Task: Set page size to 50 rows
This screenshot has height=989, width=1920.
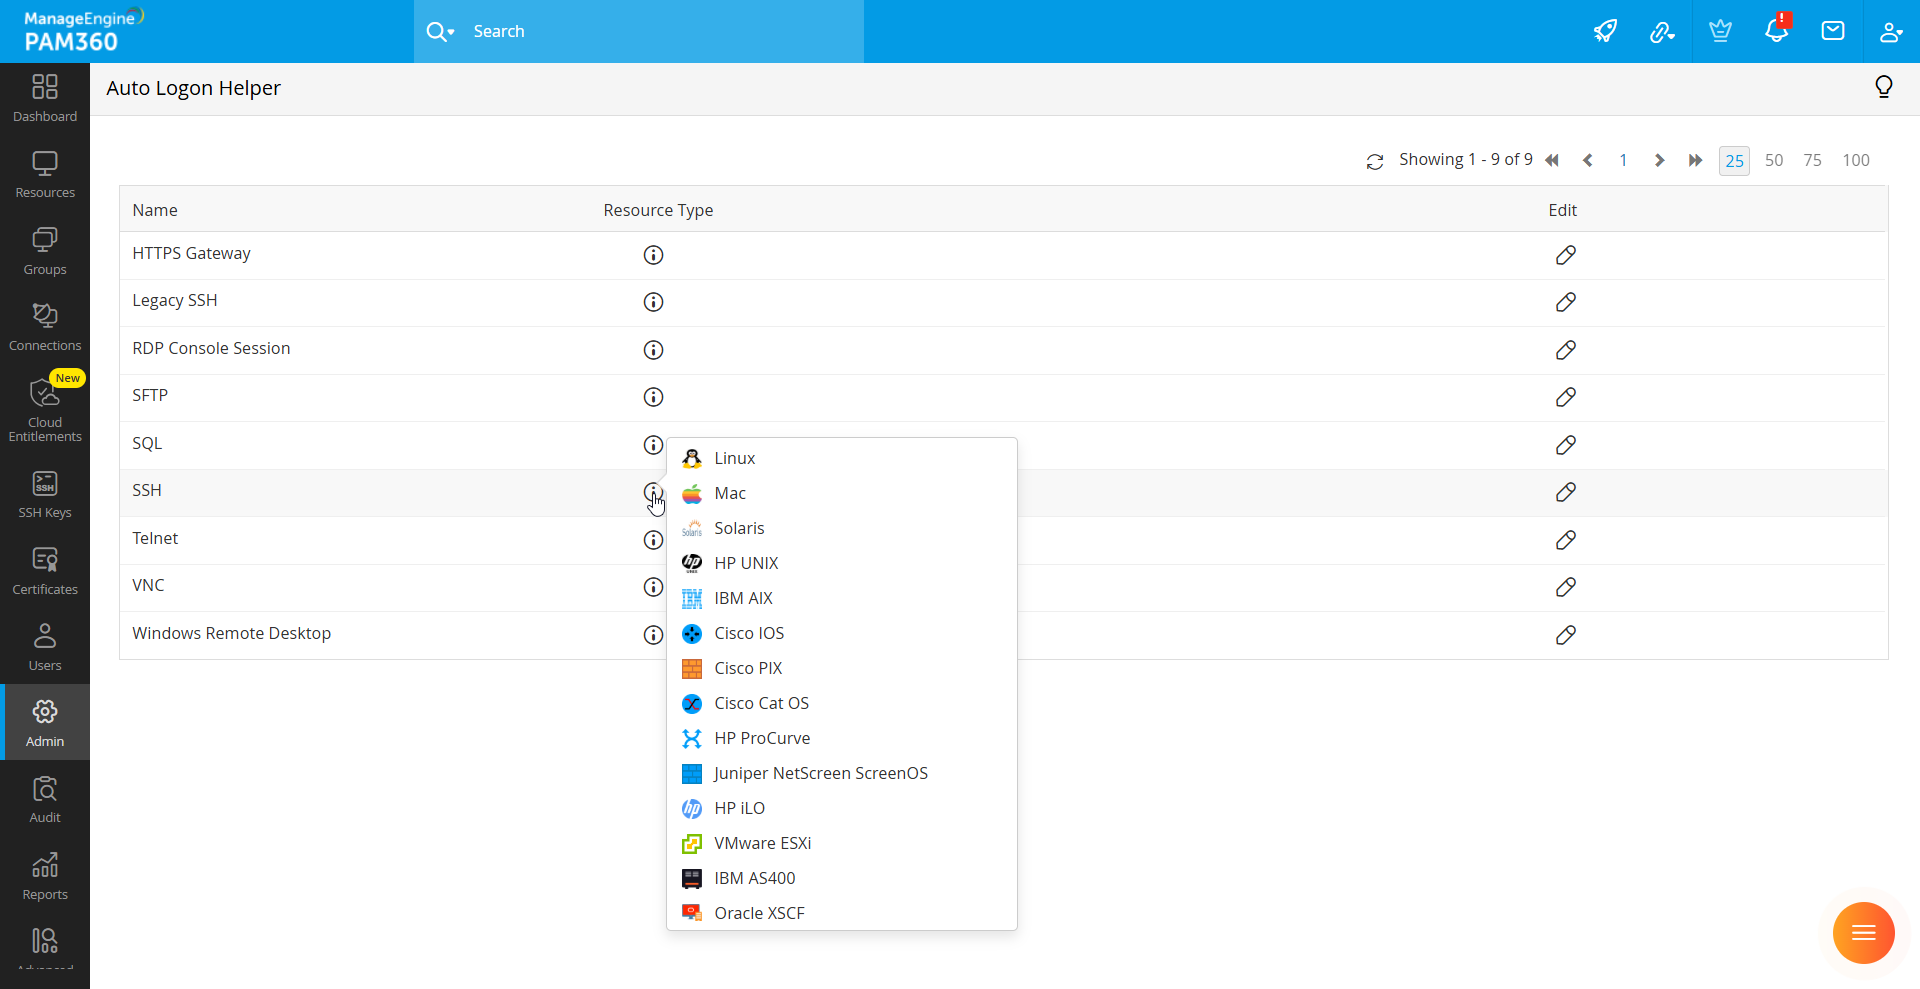Action: 1773,160
